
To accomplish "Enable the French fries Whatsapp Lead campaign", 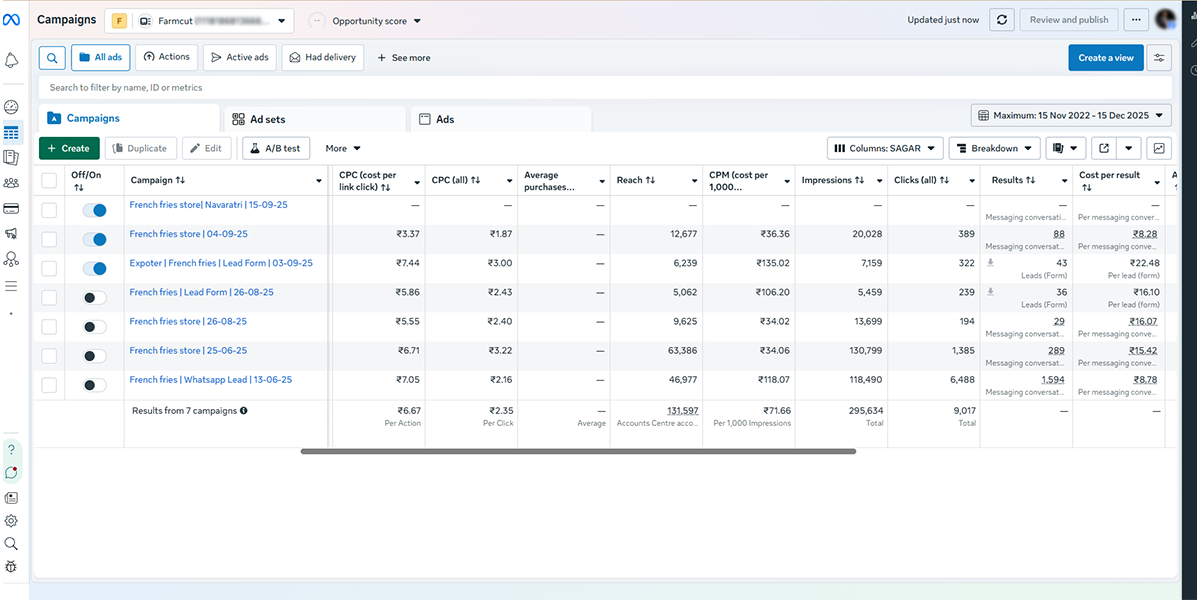I will [x=95, y=385].
